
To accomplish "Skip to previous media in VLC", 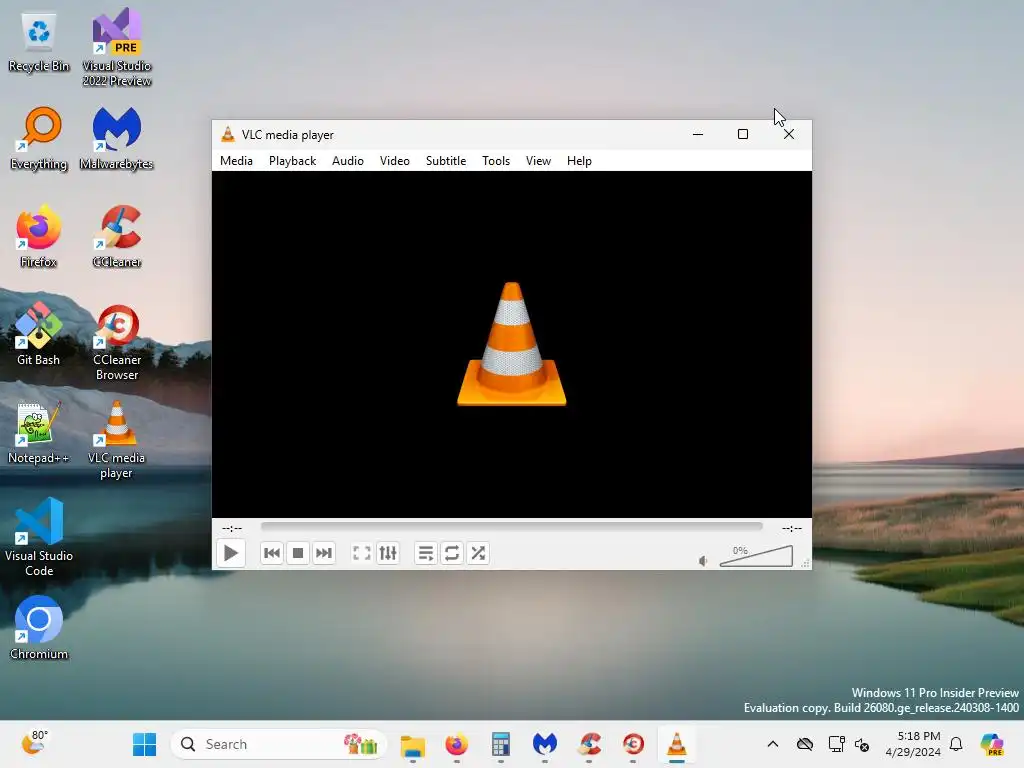I will point(272,553).
